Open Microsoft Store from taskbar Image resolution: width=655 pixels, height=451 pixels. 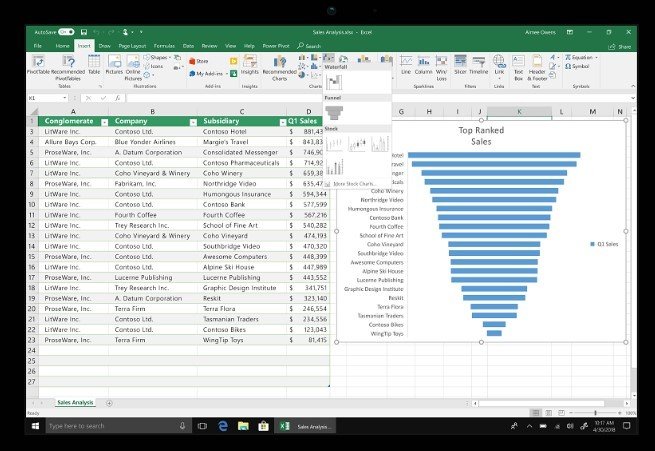tap(263, 426)
